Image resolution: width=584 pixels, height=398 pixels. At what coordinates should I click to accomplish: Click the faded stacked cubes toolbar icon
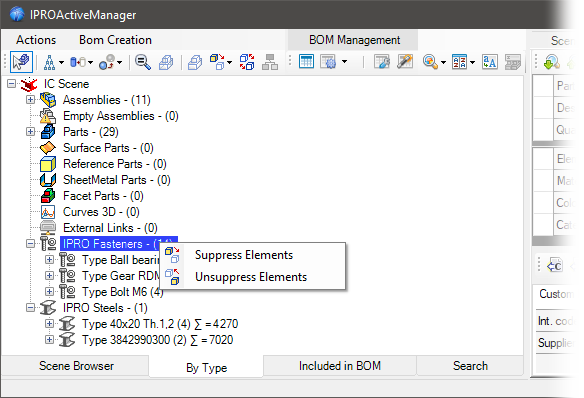[166, 62]
